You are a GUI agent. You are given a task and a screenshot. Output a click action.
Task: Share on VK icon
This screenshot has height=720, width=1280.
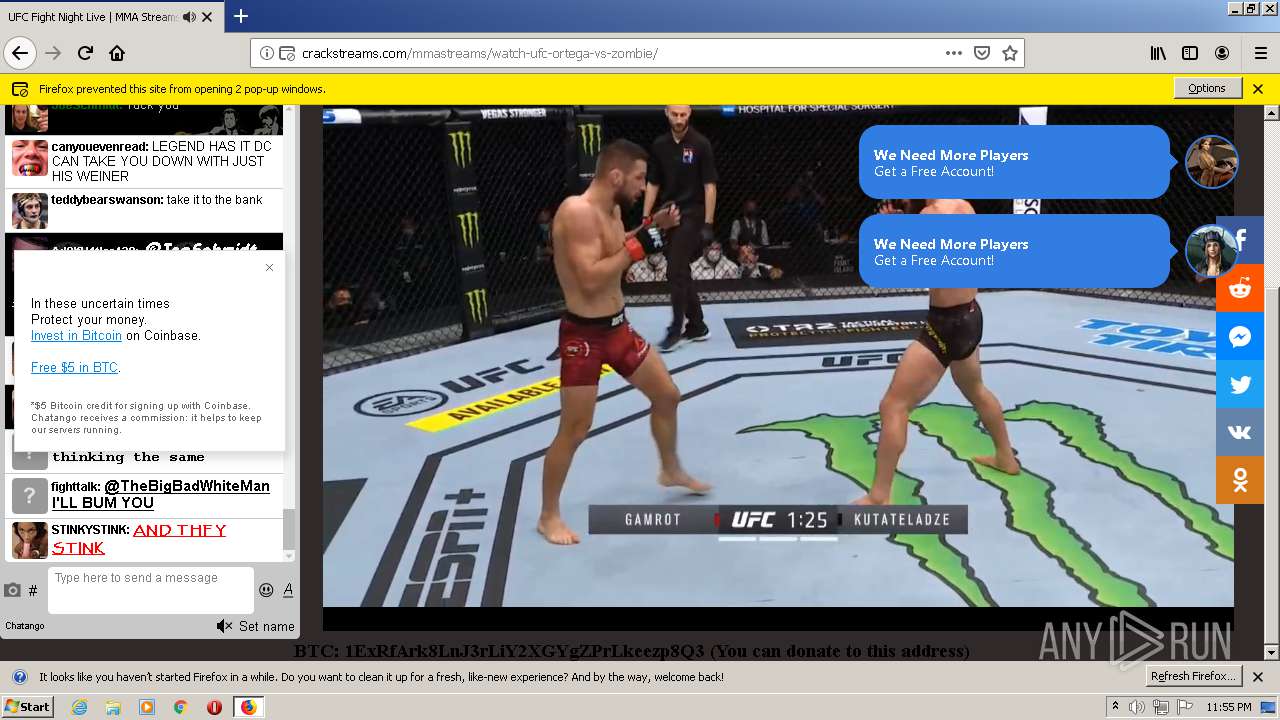[1240, 432]
